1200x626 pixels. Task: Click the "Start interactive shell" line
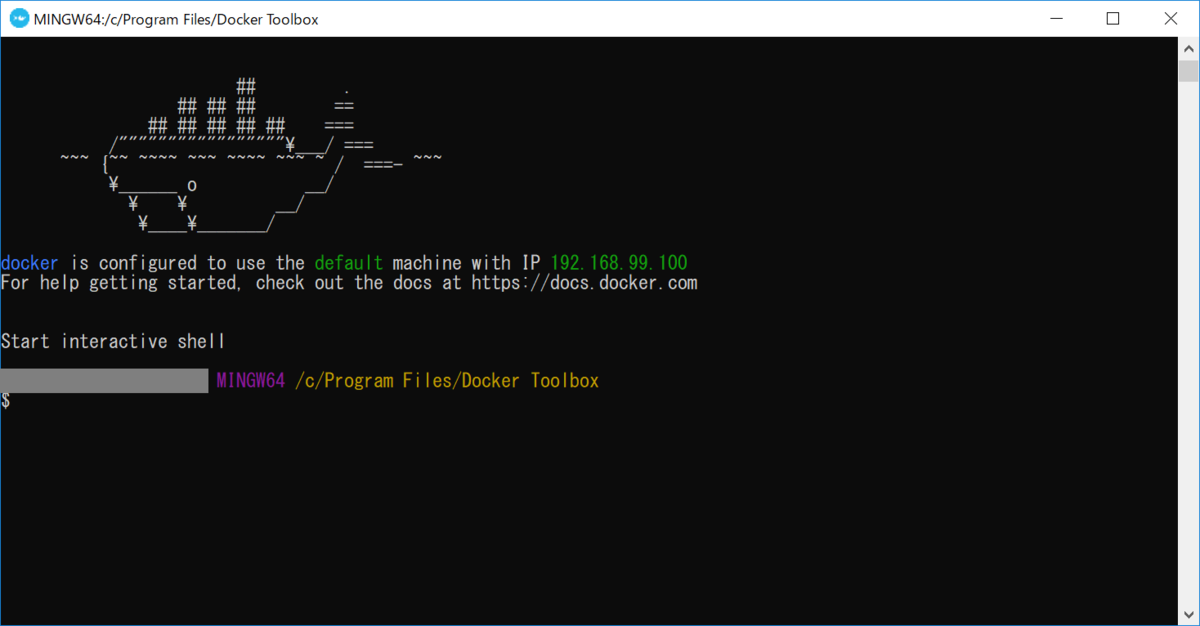point(113,342)
